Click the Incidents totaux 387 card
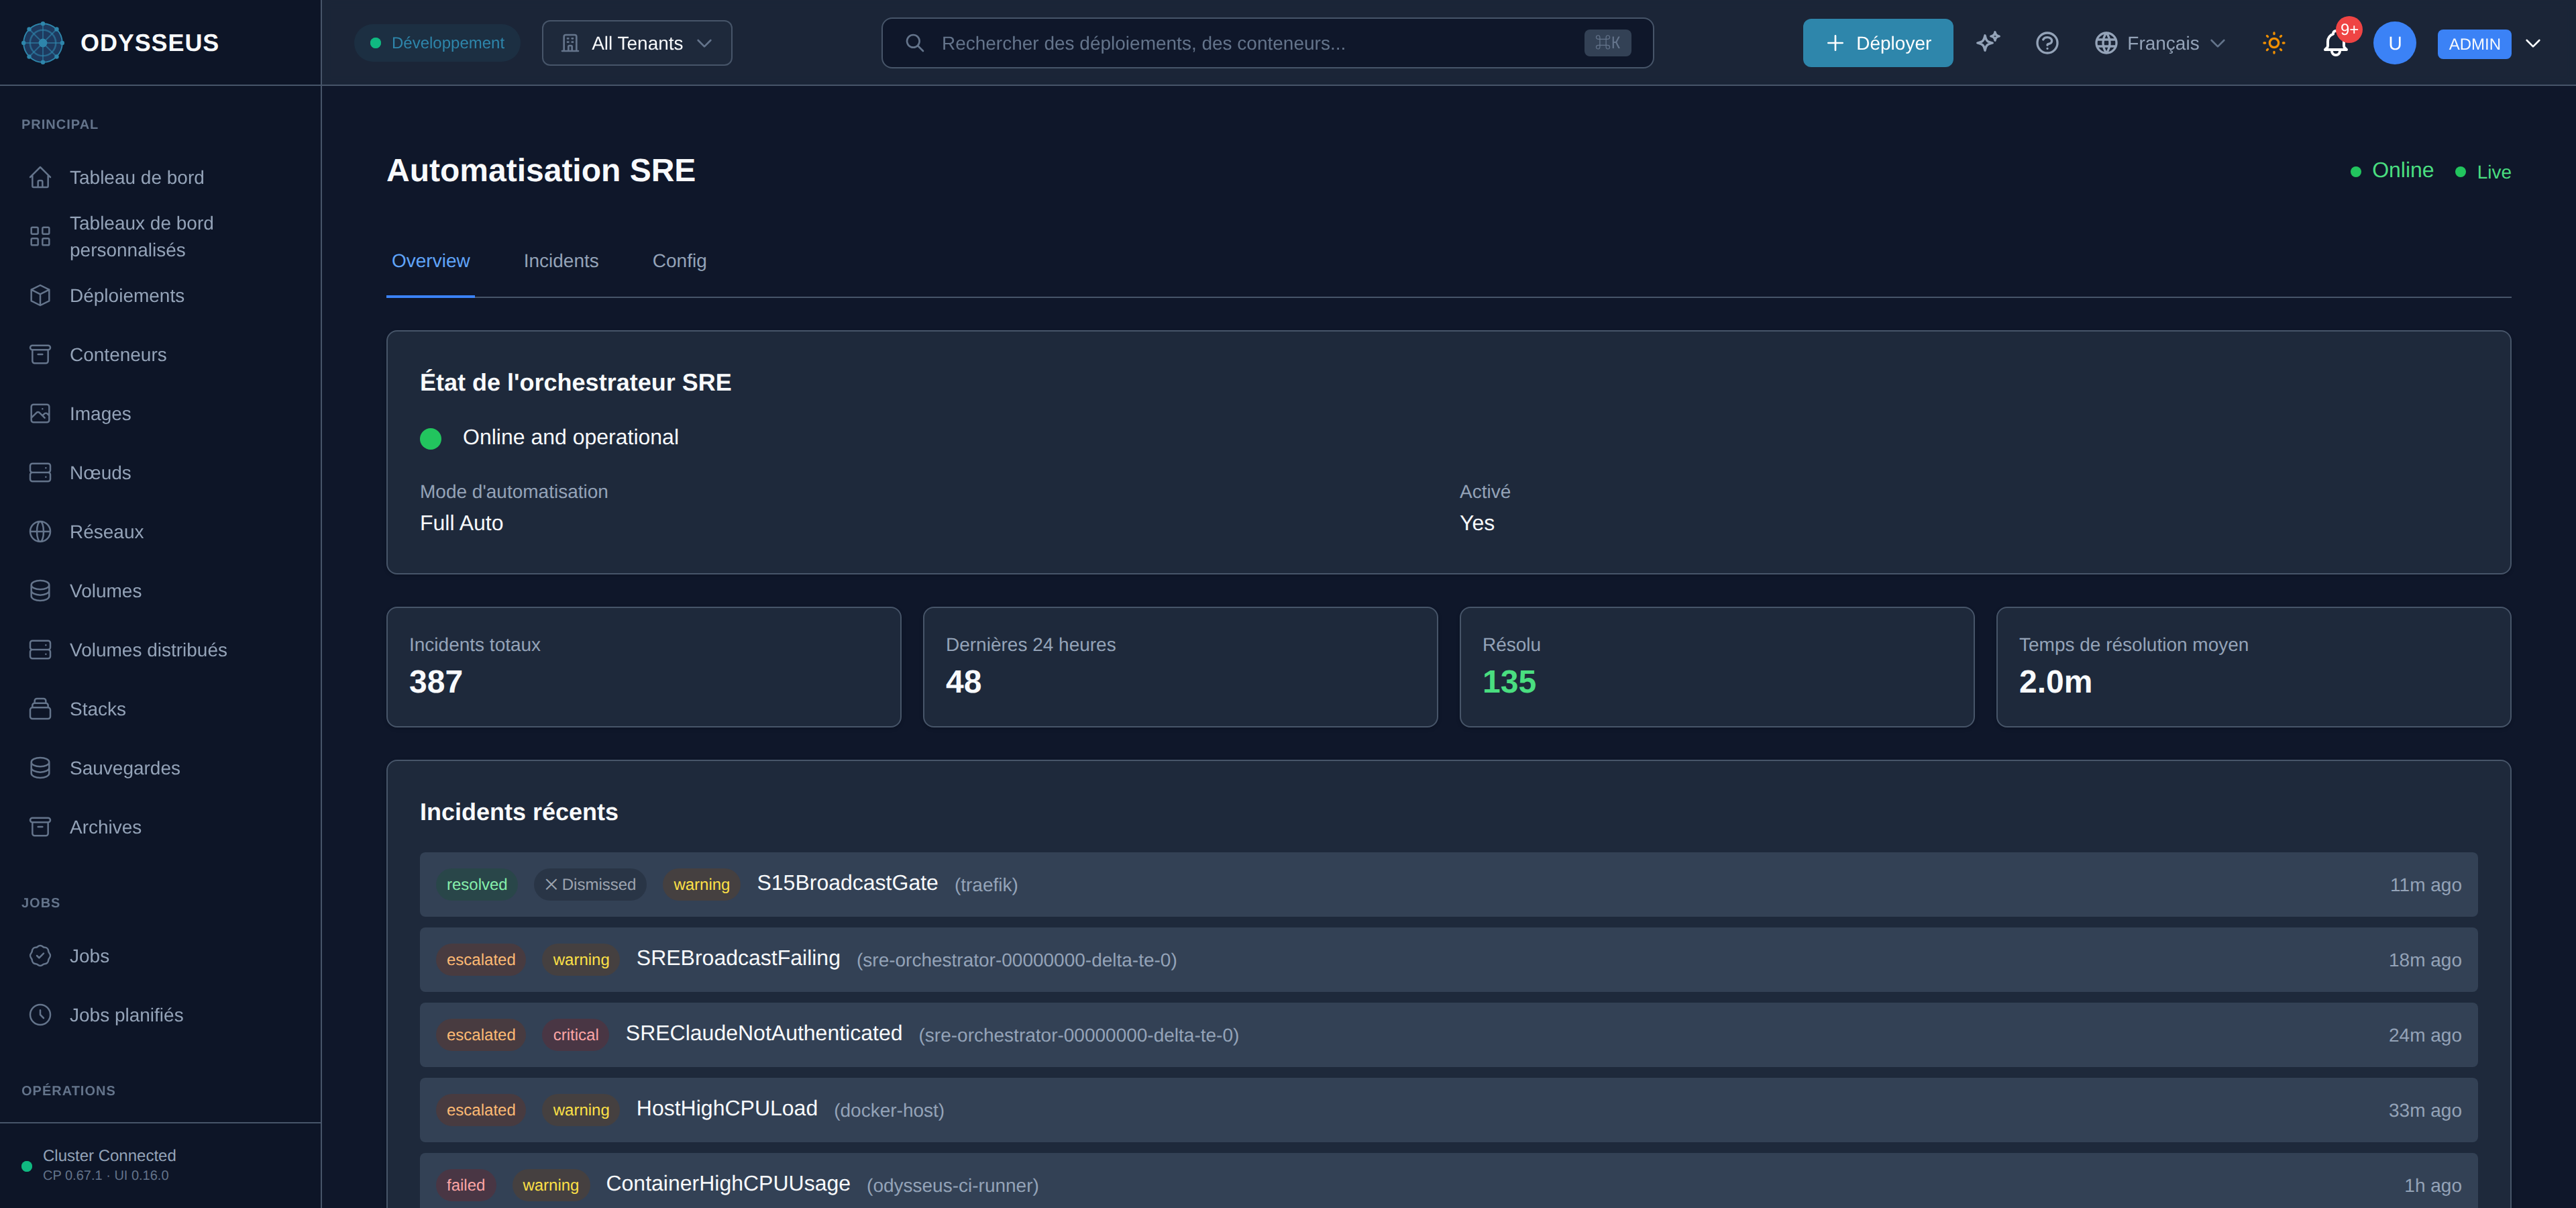The height and width of the screenshot is (1208, 2576). (x=643, y=667)
